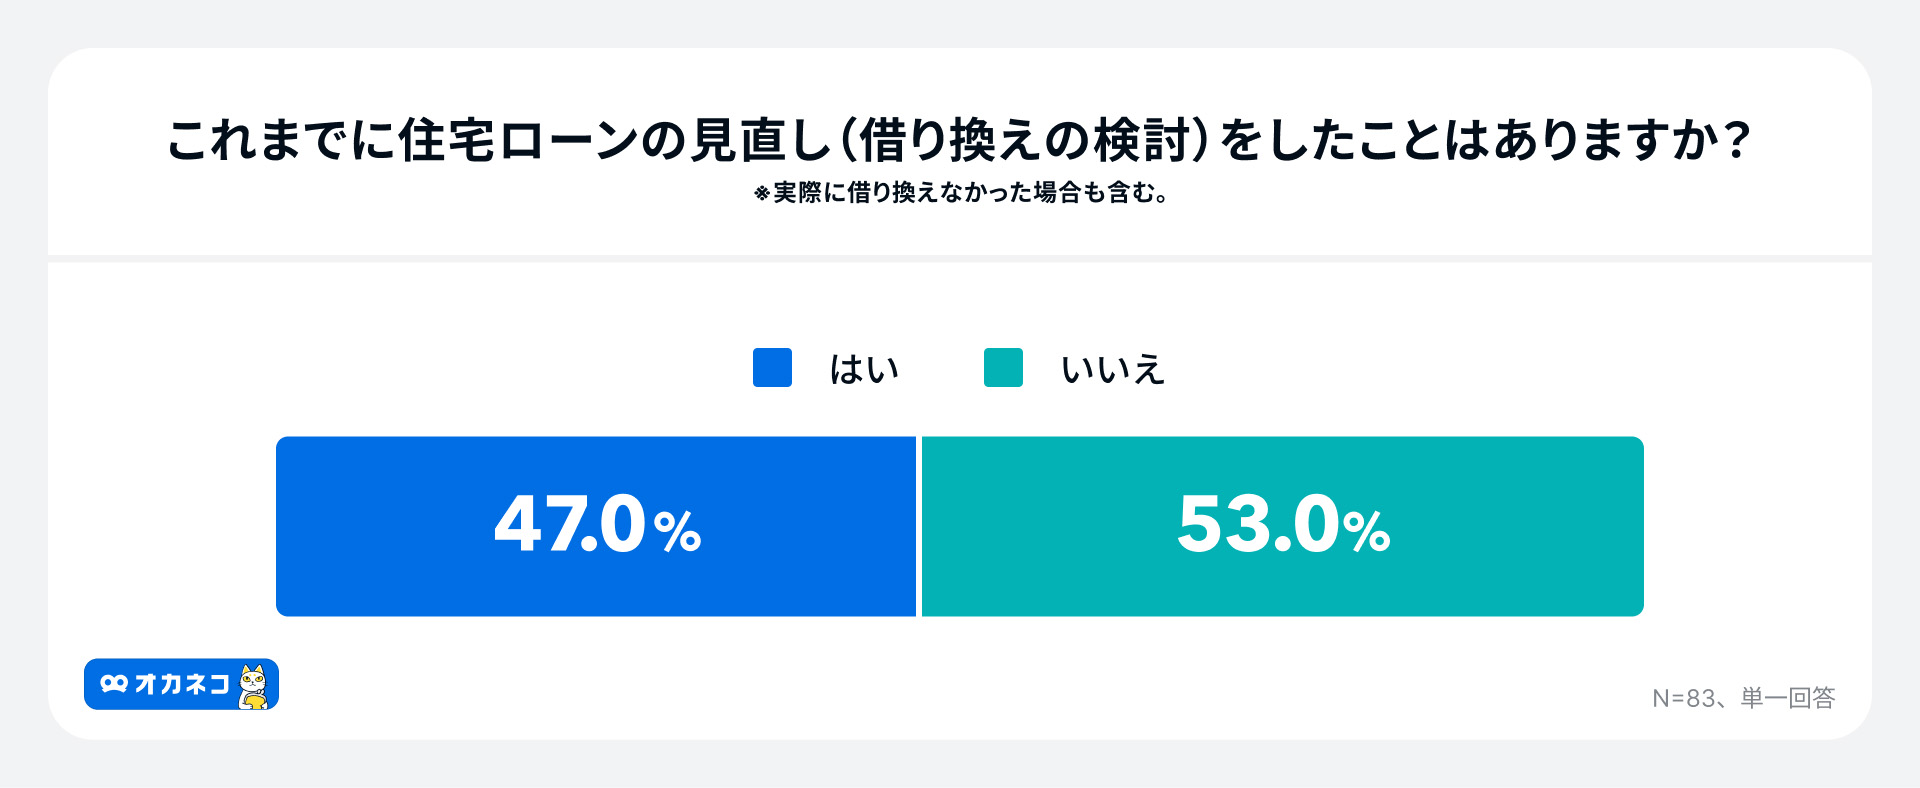
Task: Click the words これまでに starting the title
Action: [280, 140]
